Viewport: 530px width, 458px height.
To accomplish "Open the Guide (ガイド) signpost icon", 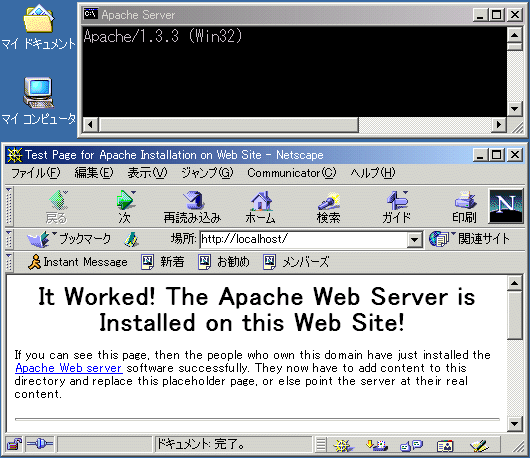I will pos(396,207).
